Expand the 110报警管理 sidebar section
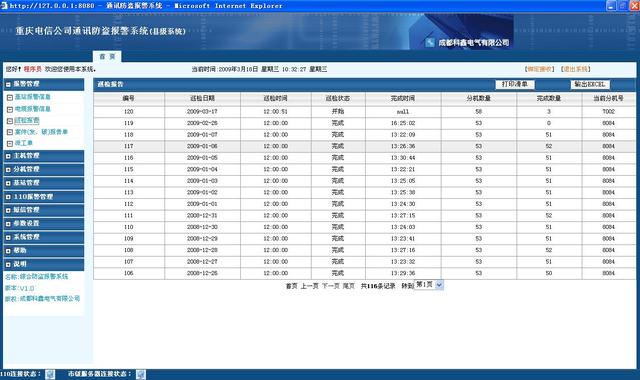Screen dimensions: 640x380 point(8,197)
